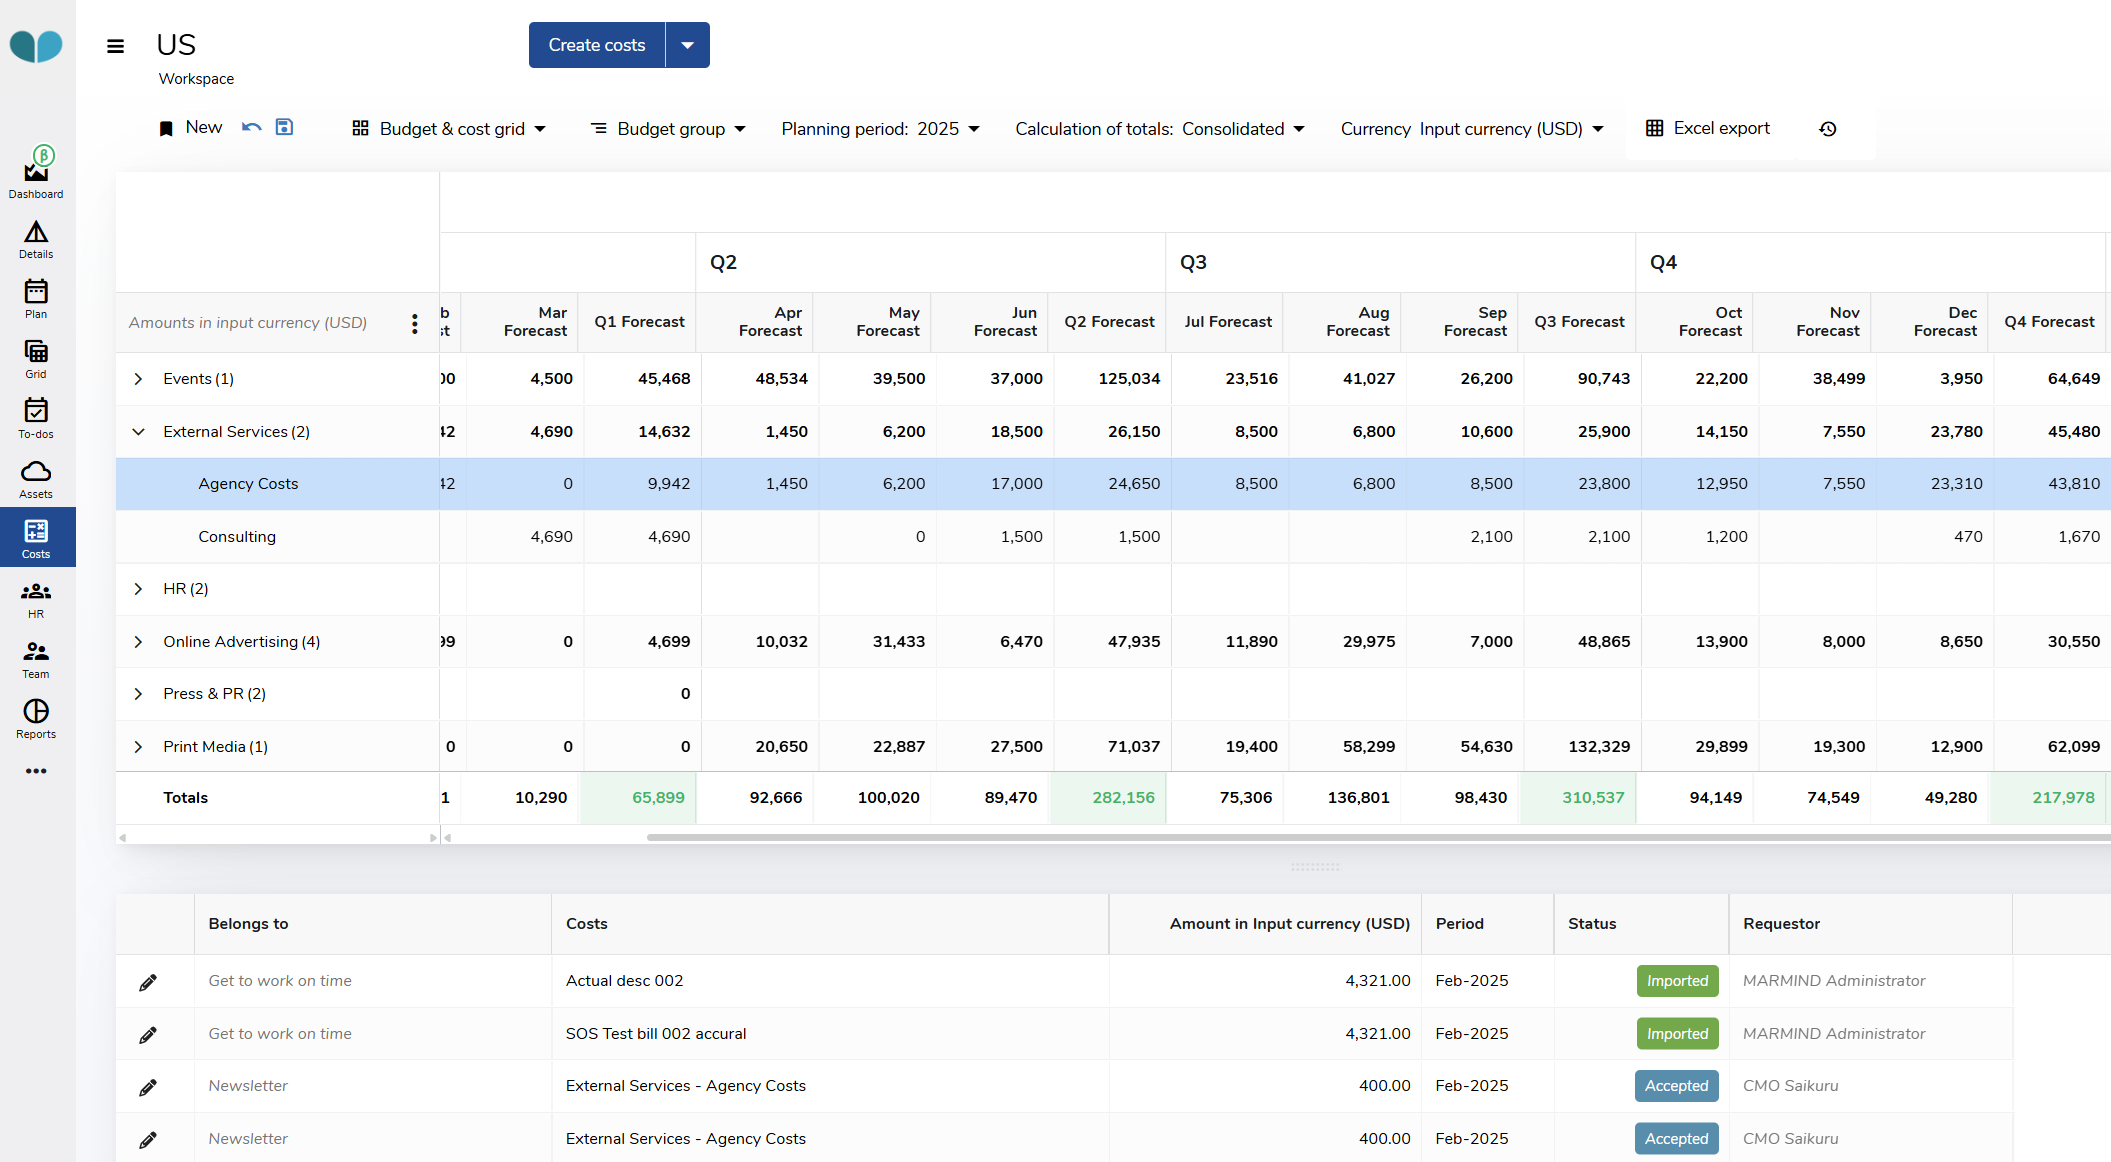2111x1162 pixels.
Task: Save view with floppy disk icon
Action: [x=284, y=127]
